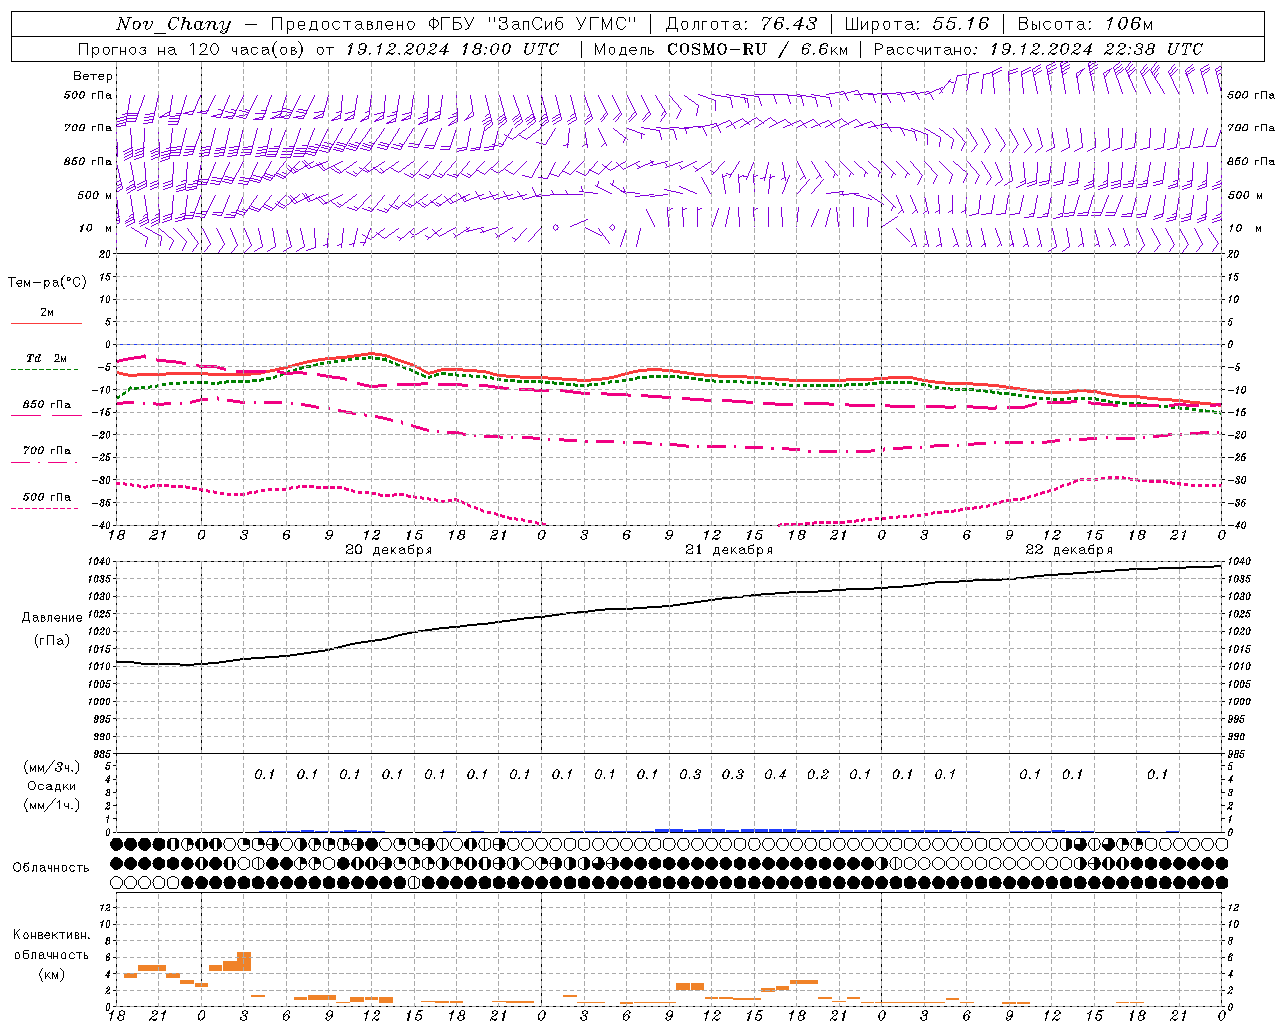Select the 'Широта: 55.16' latitude text

tap(917, 24)
